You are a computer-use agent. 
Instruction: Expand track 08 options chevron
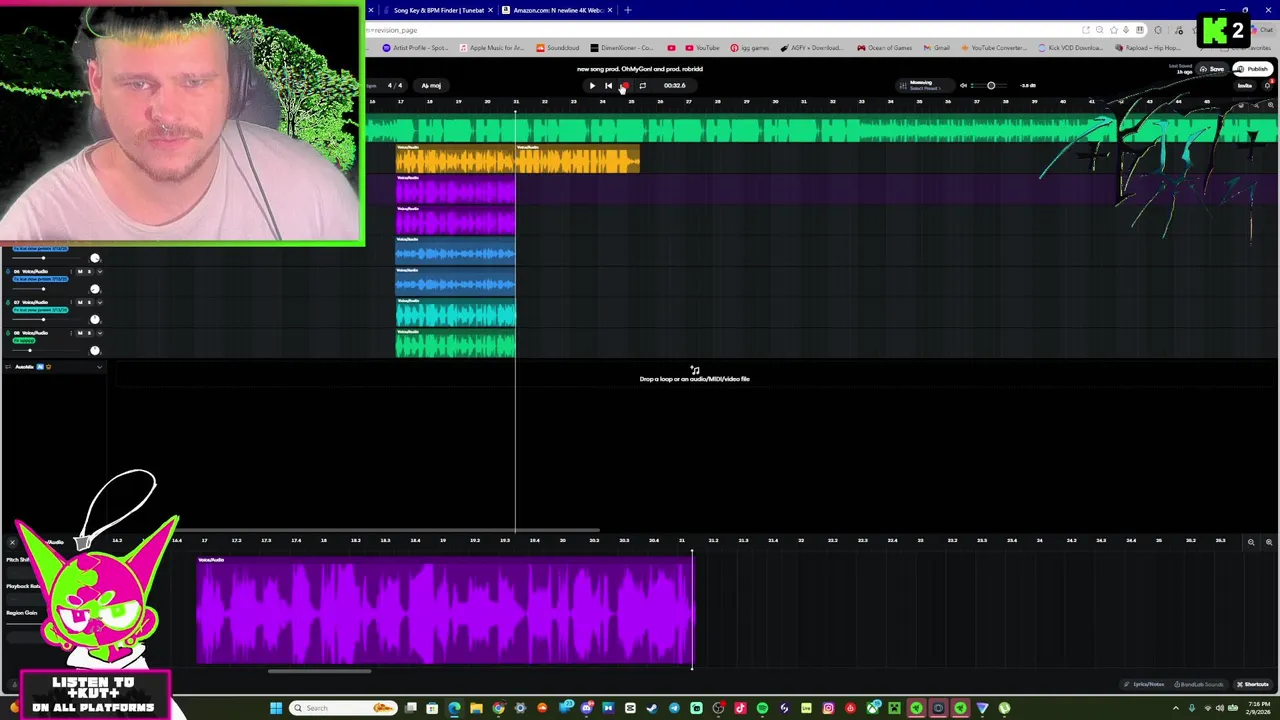(x=100, y=333)
